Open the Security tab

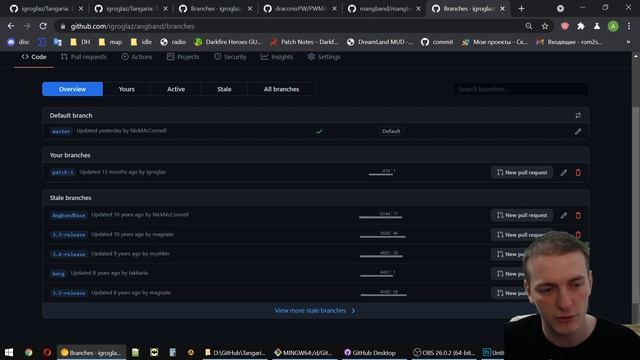[230, 57]
